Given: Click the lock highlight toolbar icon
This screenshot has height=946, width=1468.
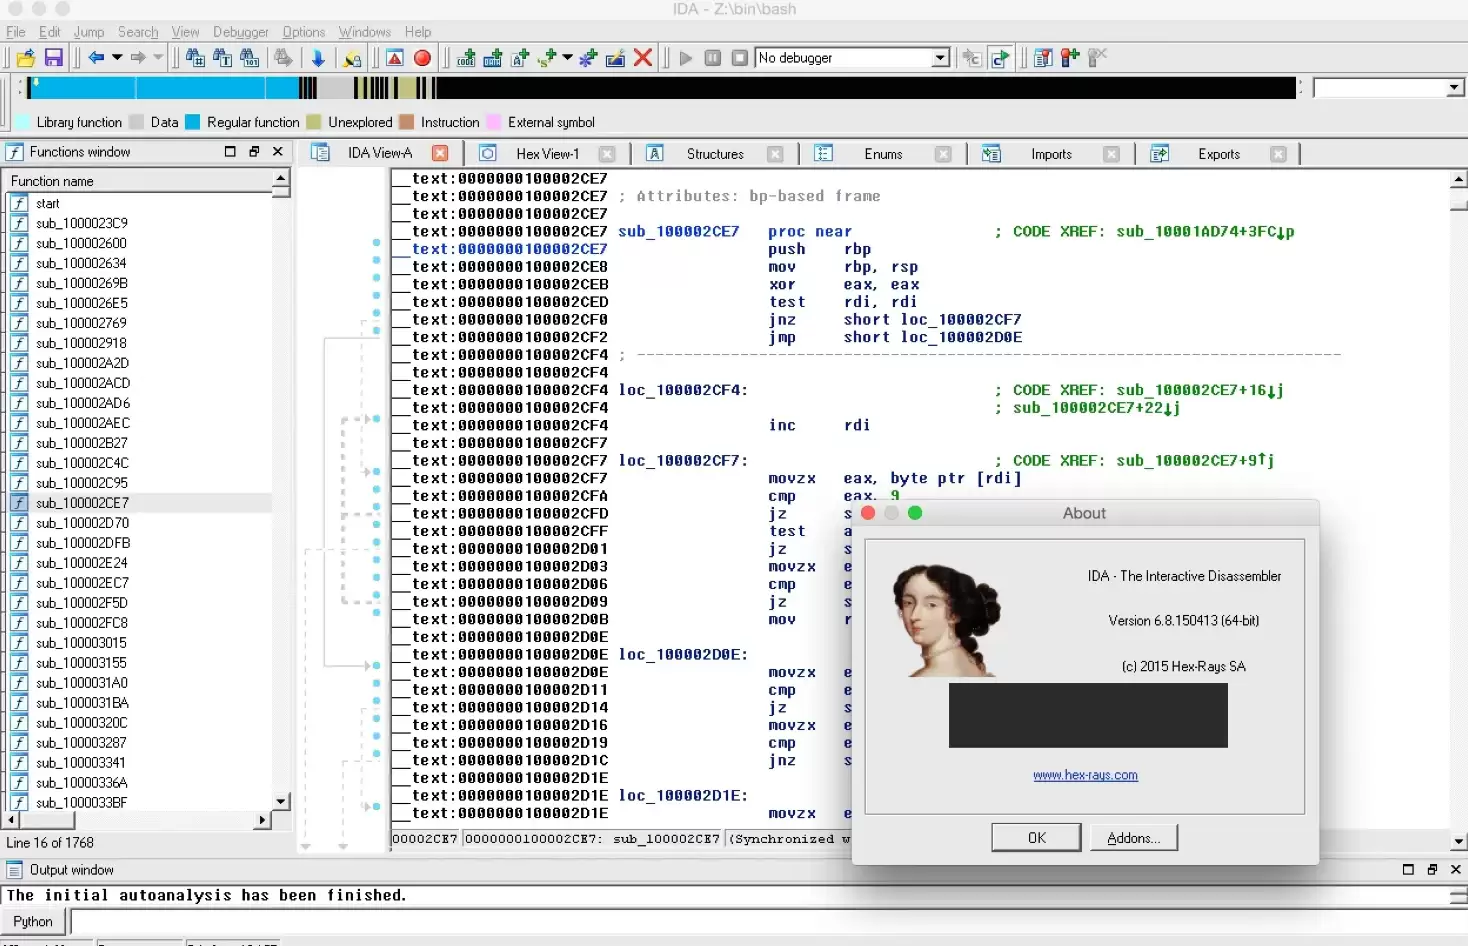Looking at the screenshot, I should coord(351,58).
